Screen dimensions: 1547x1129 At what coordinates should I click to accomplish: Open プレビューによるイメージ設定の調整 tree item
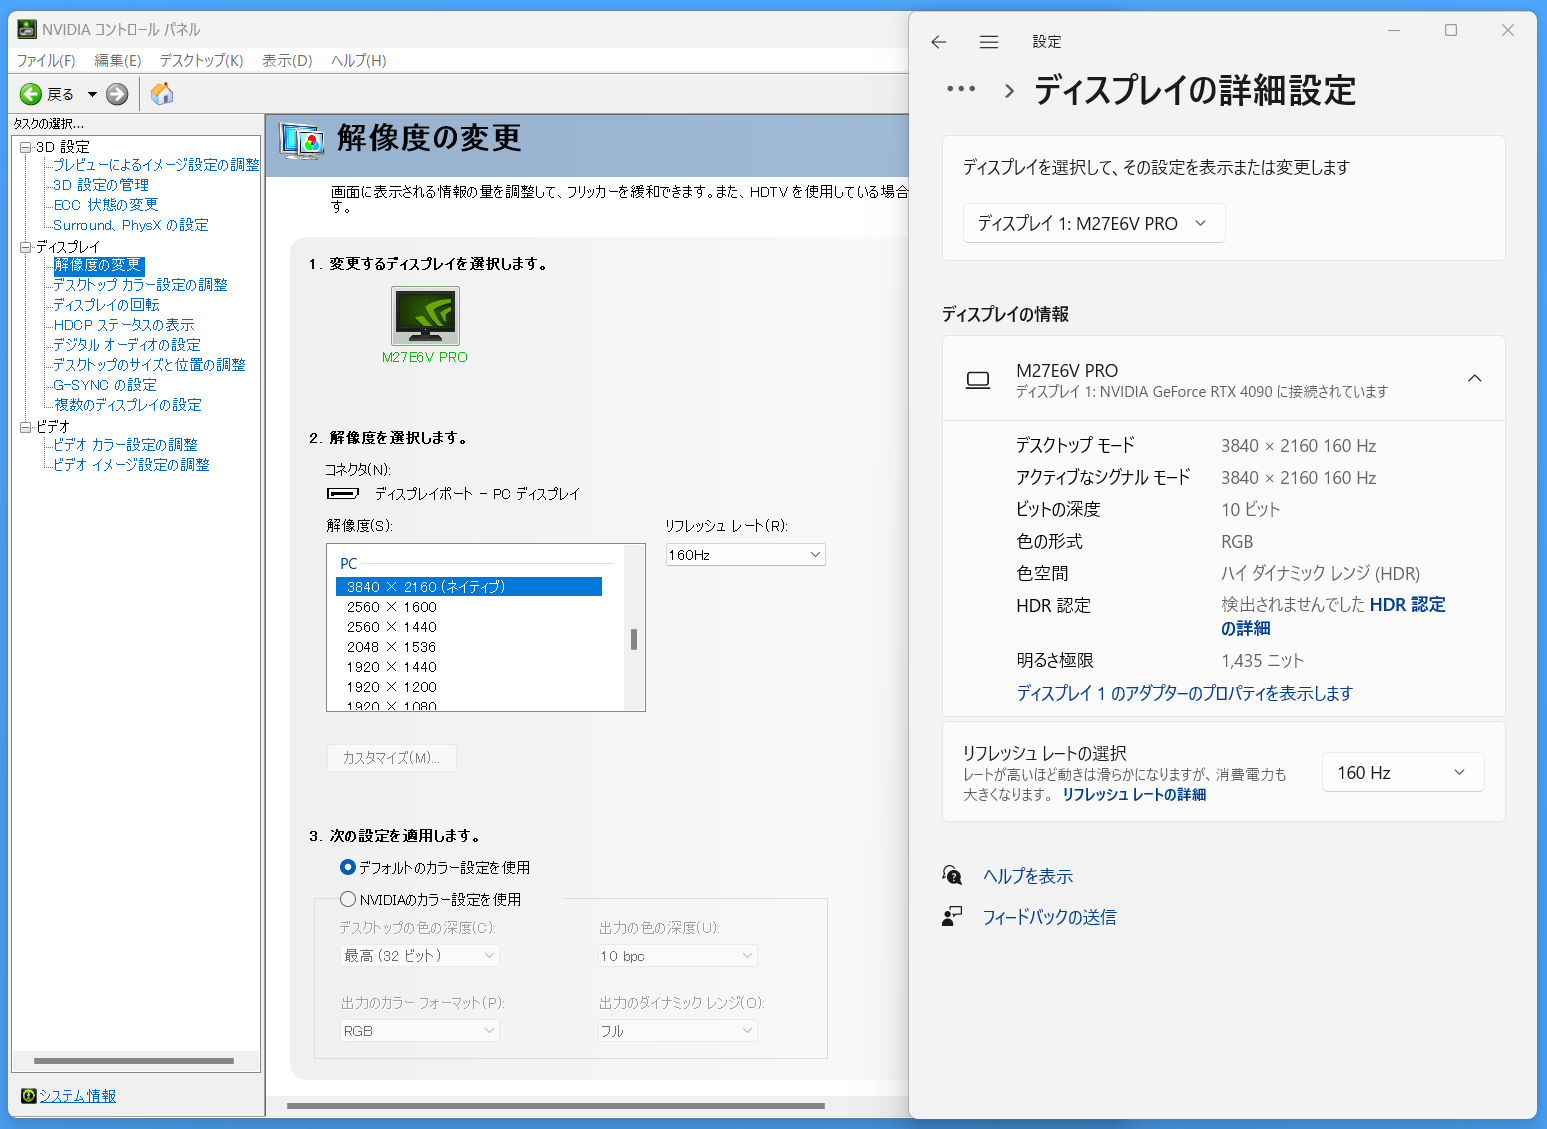pos(156,165)
